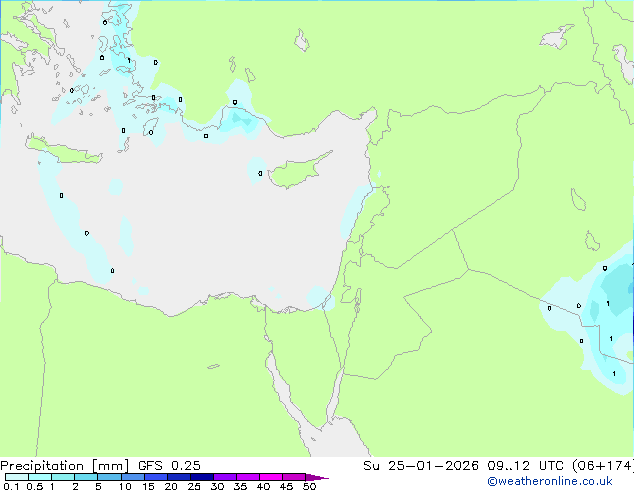Image resolution: width=634 pixels, height=490 pixels.
Task: Click the "Su 25-01-2026" date text
Action: (421, 466)
